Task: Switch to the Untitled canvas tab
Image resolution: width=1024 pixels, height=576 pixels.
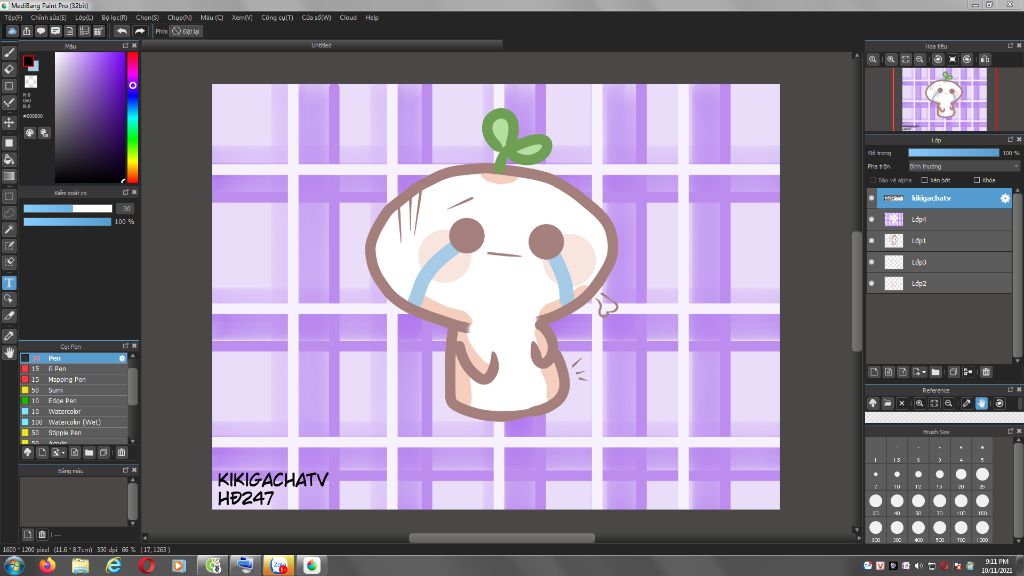Action: pyautogui.click(x=321, y=46)
